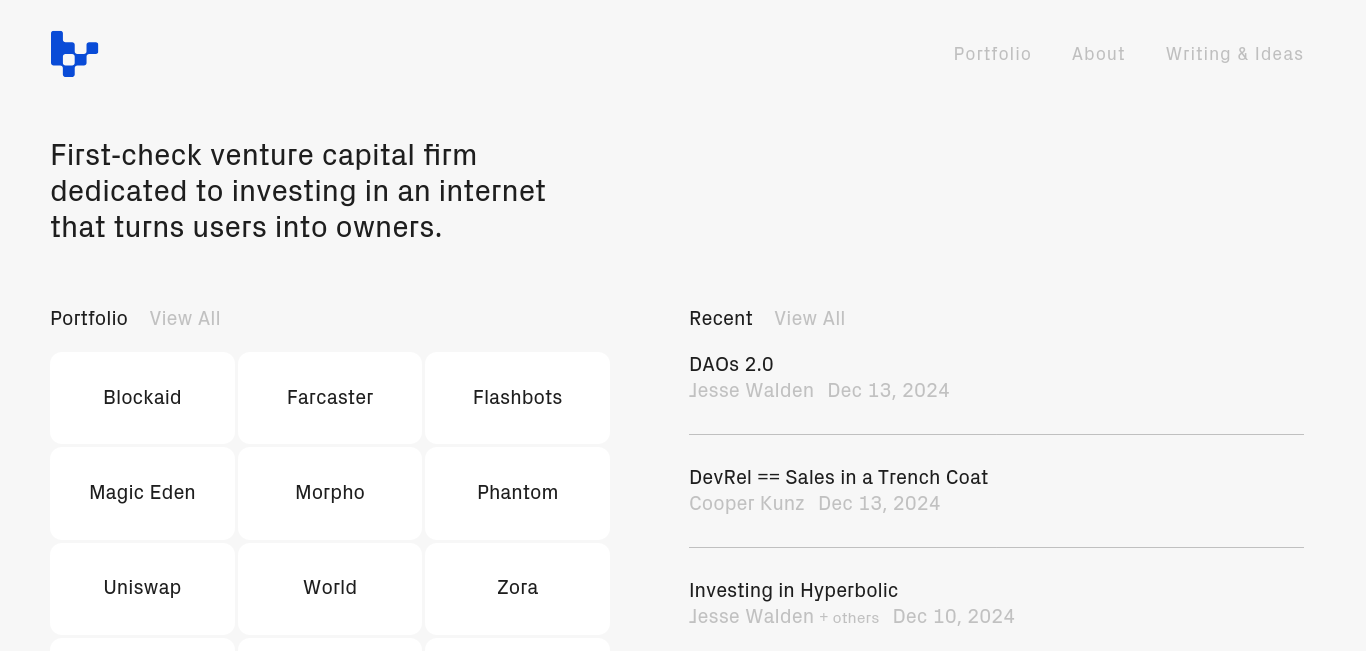Click the World portfolio card
This screenshot has width=1366, height=651.
coord(330,588)
